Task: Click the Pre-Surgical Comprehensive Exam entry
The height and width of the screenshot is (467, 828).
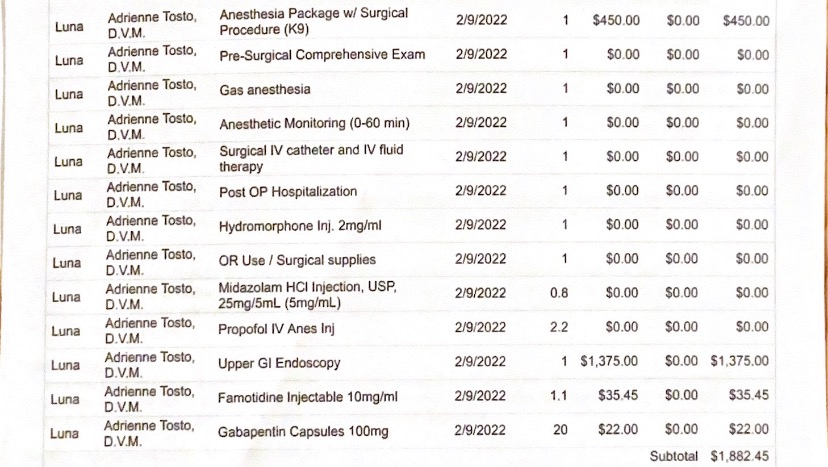Action: point(321,55)
